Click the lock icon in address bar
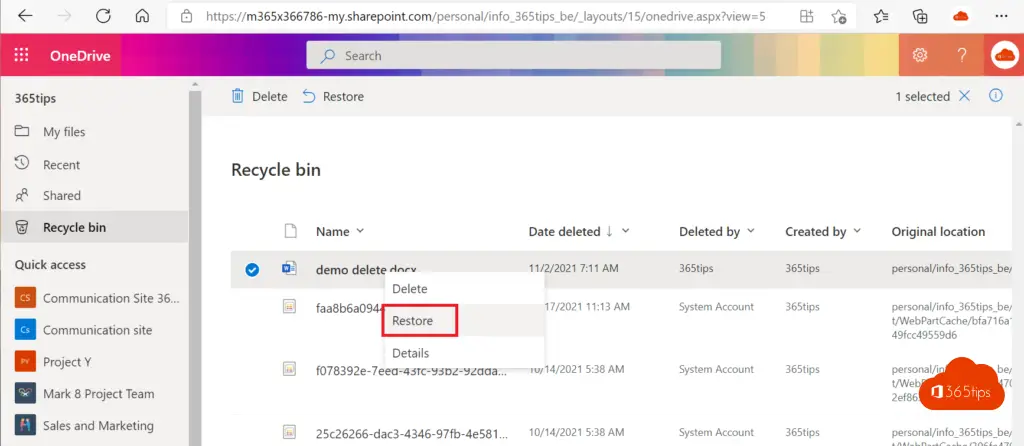This screenshot has height=446, width=1024. pos(187,16)
